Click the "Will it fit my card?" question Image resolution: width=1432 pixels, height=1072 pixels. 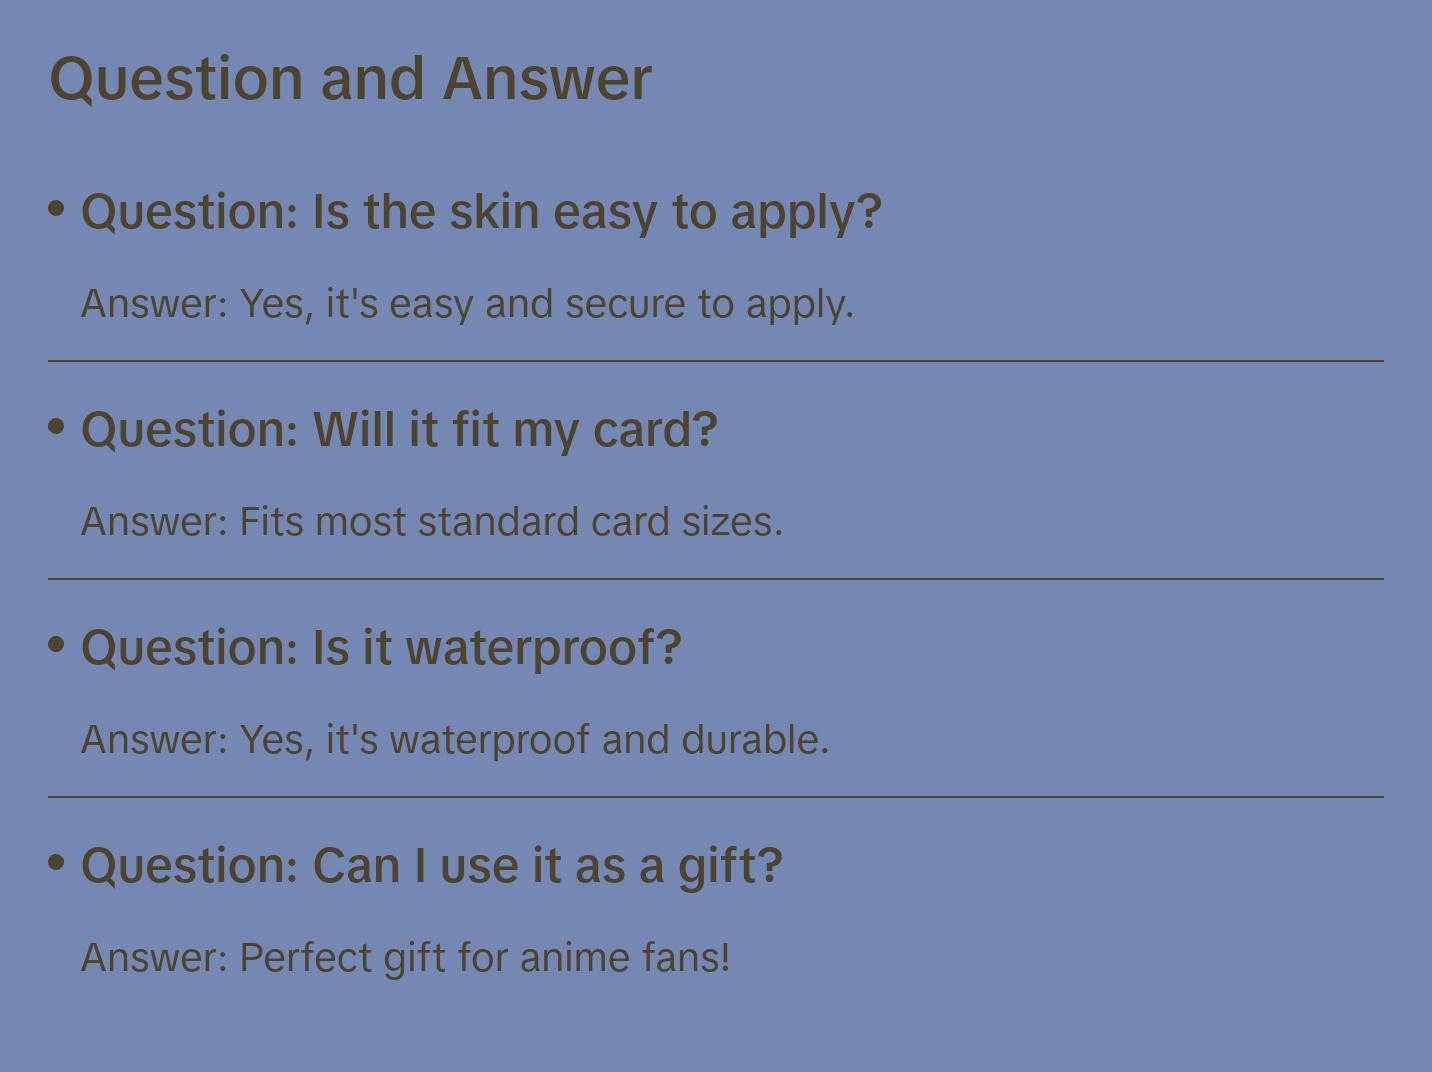[399, 430]
